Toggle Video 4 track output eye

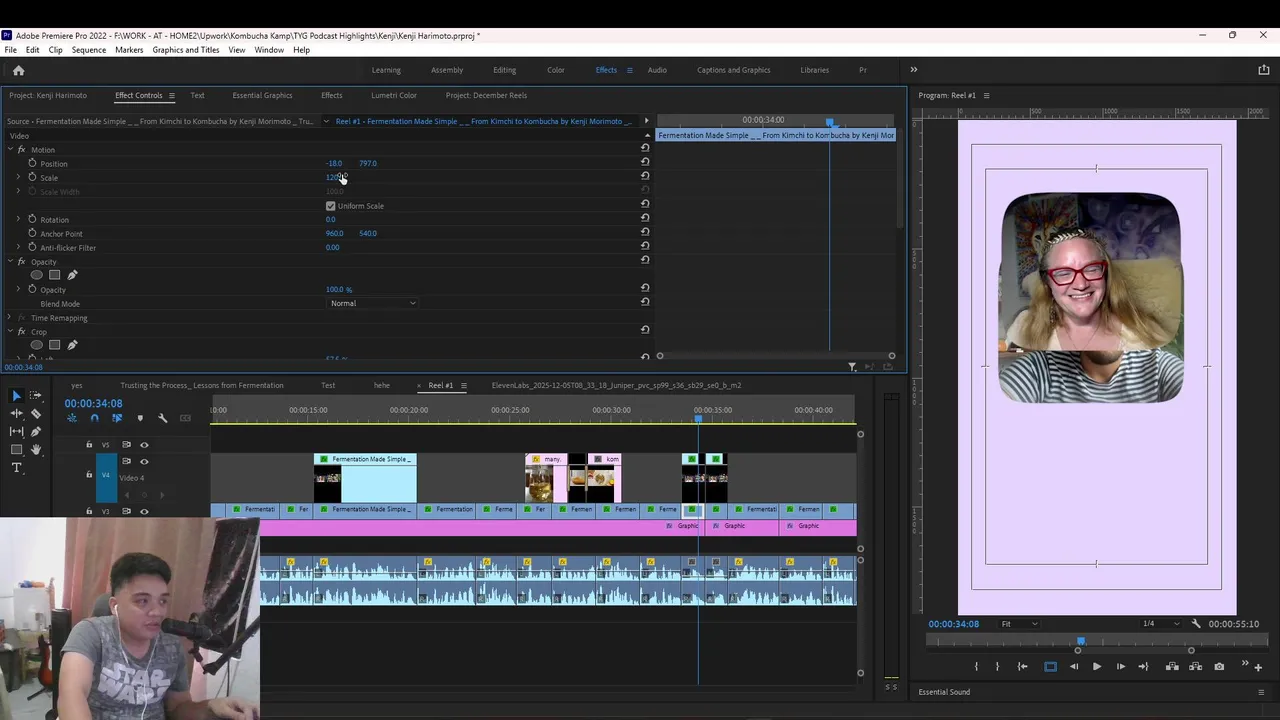pyautogui.click(x=144, y=461)
